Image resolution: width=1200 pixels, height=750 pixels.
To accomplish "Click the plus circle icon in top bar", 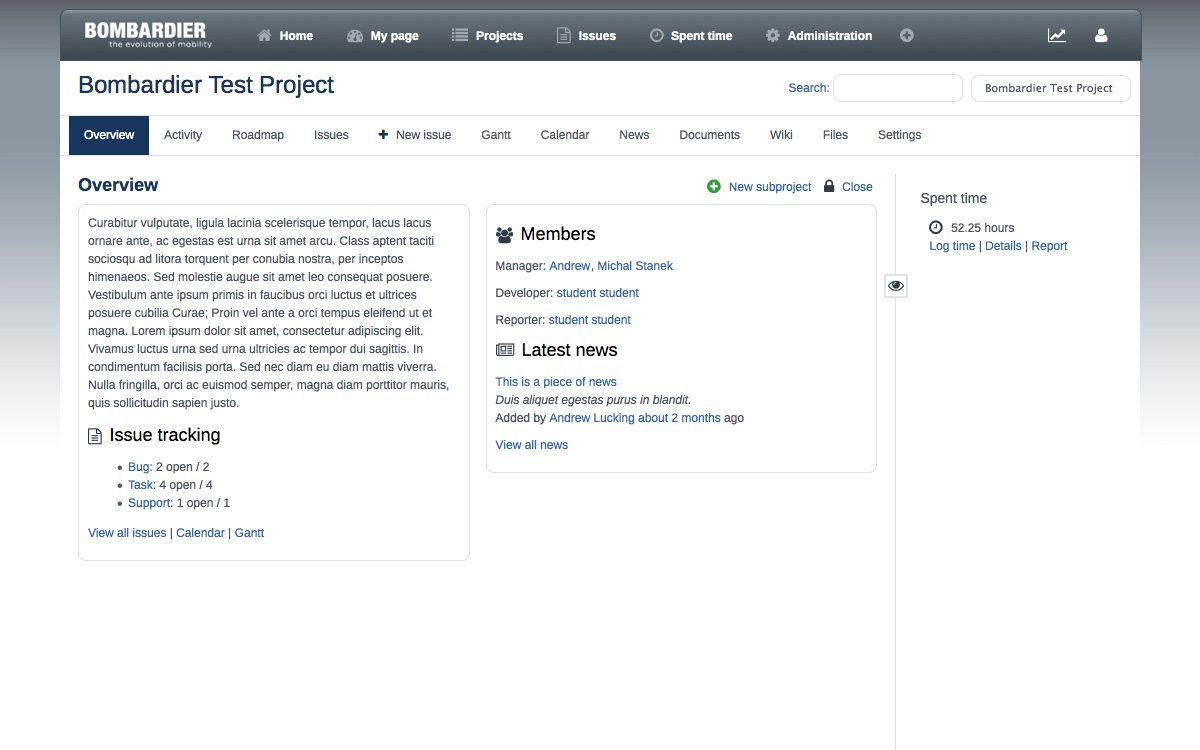I will 907,36.
